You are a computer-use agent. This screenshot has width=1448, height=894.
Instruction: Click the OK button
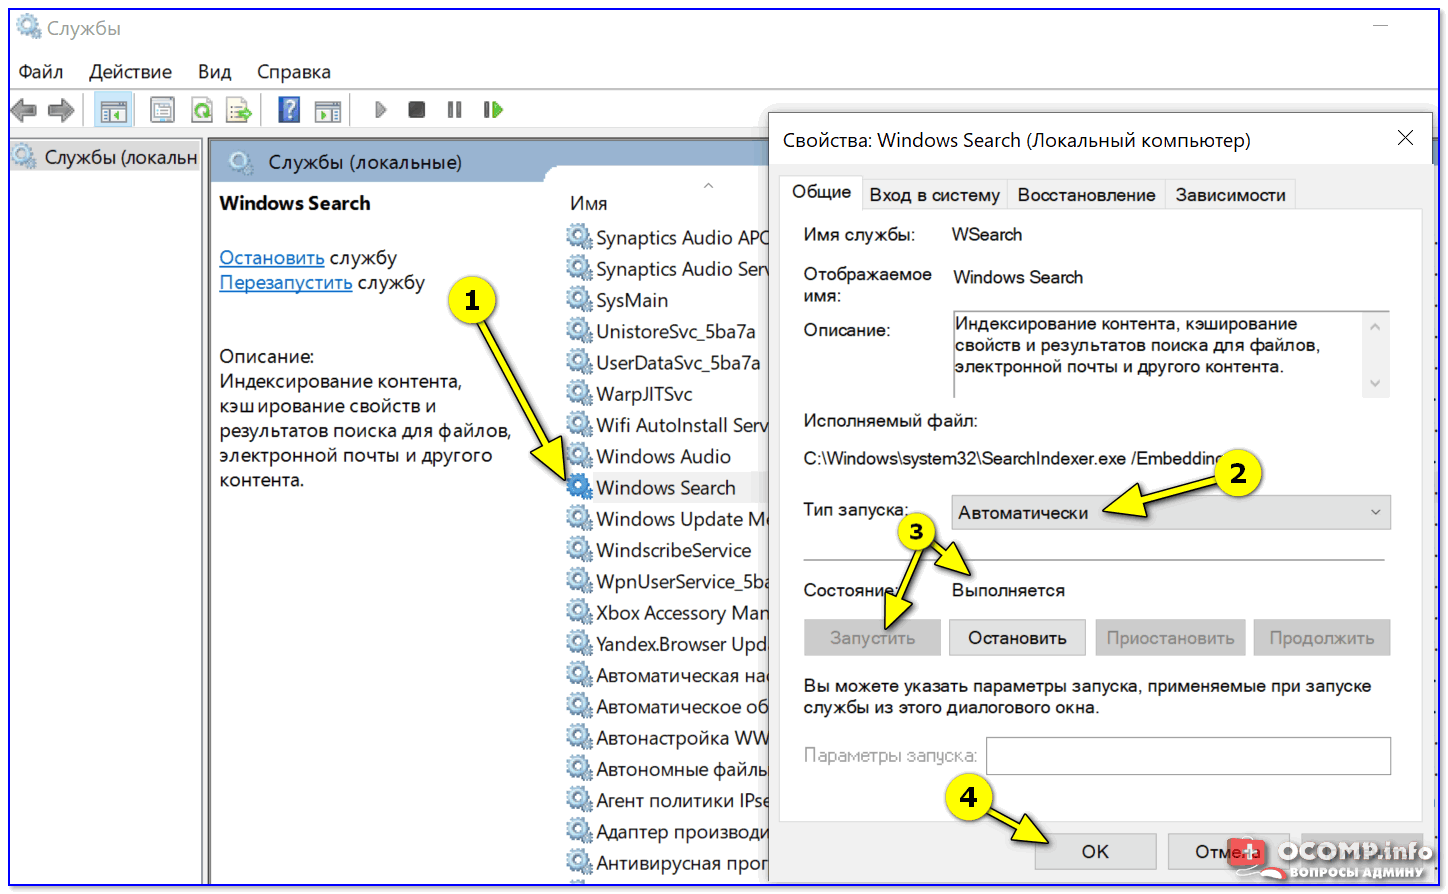pyautogui.click(x=1095, y=851)
